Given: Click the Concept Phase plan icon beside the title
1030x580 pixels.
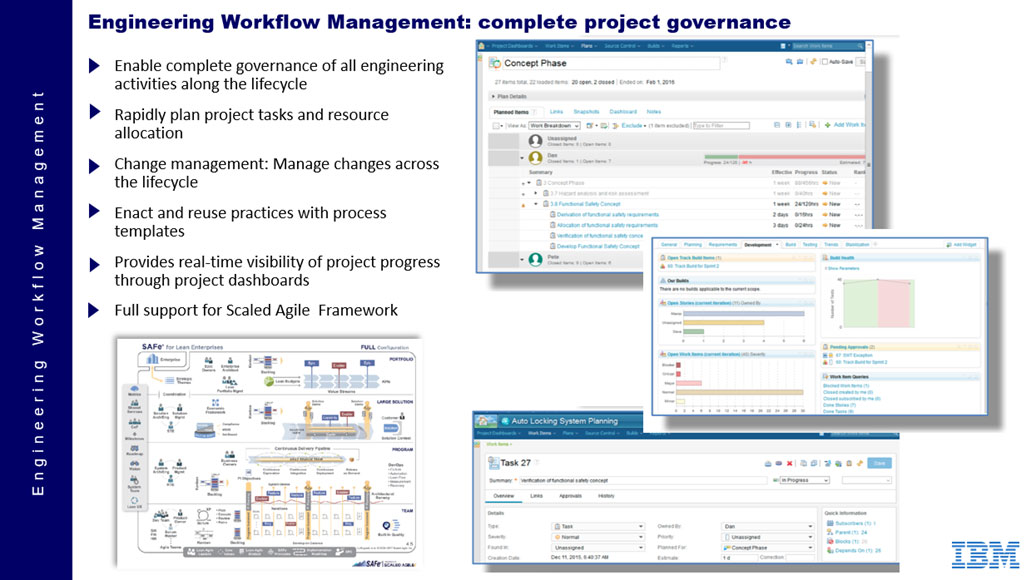Looking at the screenshot, I should tap(494, 63).
